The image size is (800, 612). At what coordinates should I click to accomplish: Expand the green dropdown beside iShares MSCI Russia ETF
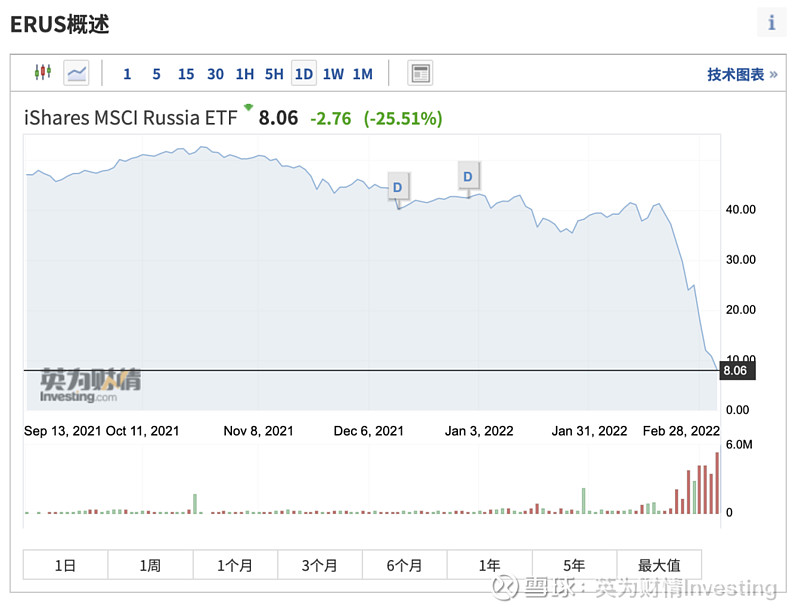coord(249,107)
